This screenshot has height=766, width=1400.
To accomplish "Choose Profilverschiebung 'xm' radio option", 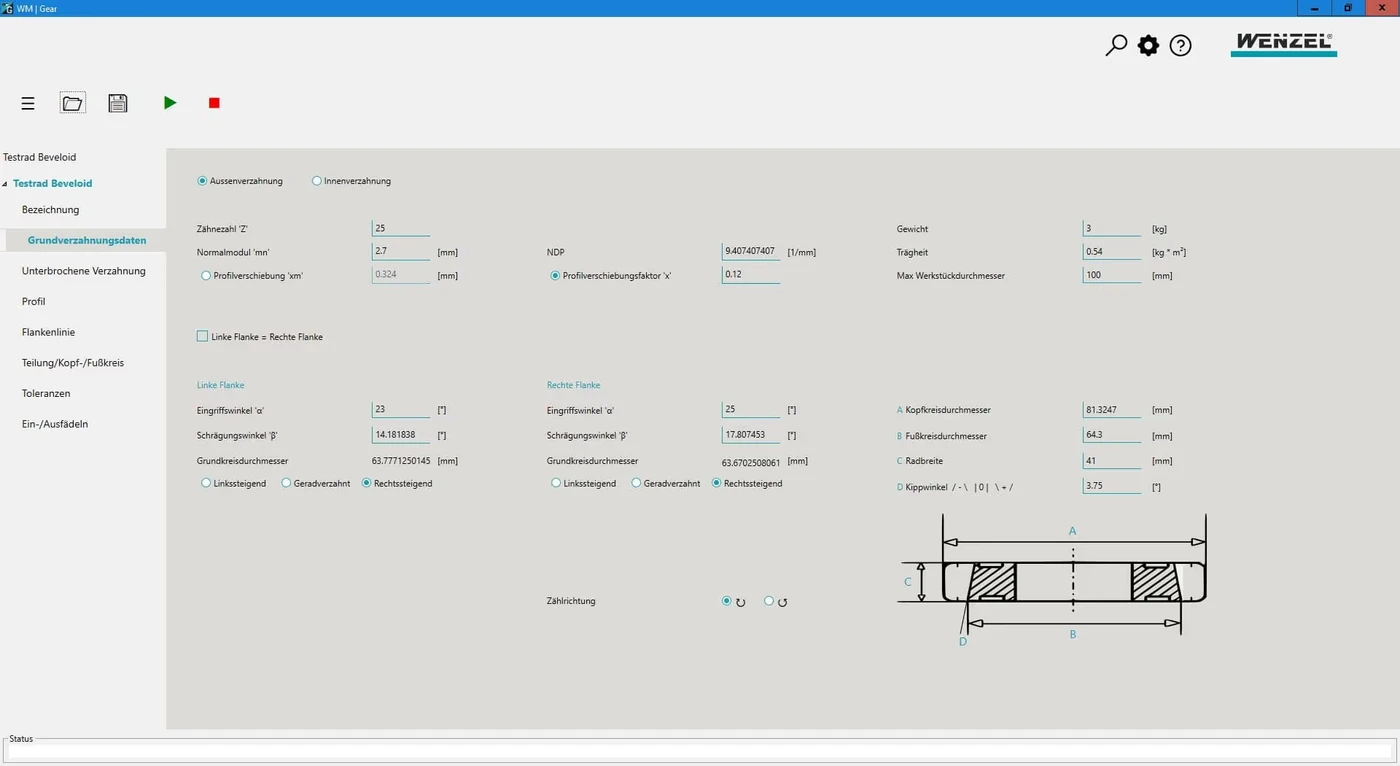I will click(206, 275).
